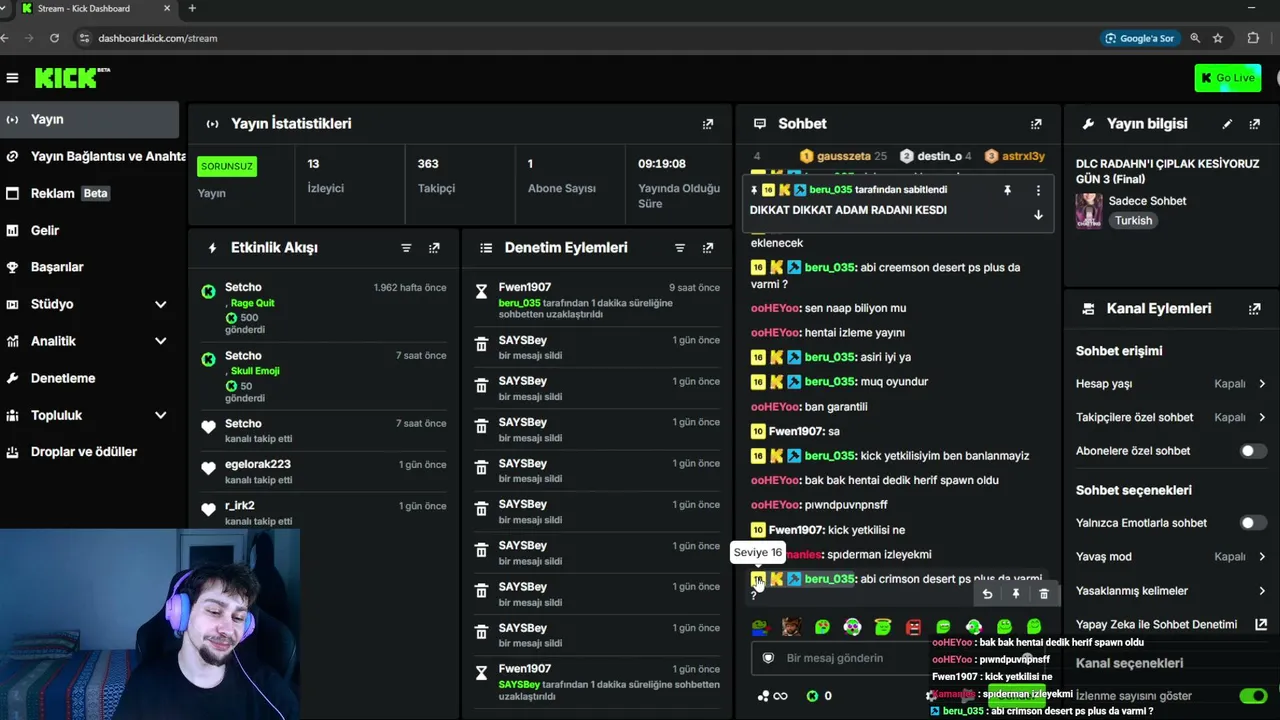The image size is (1280, 720).
Task: Open Takipçilere özel sohbet setting
Action: (x=1171, y=417)
